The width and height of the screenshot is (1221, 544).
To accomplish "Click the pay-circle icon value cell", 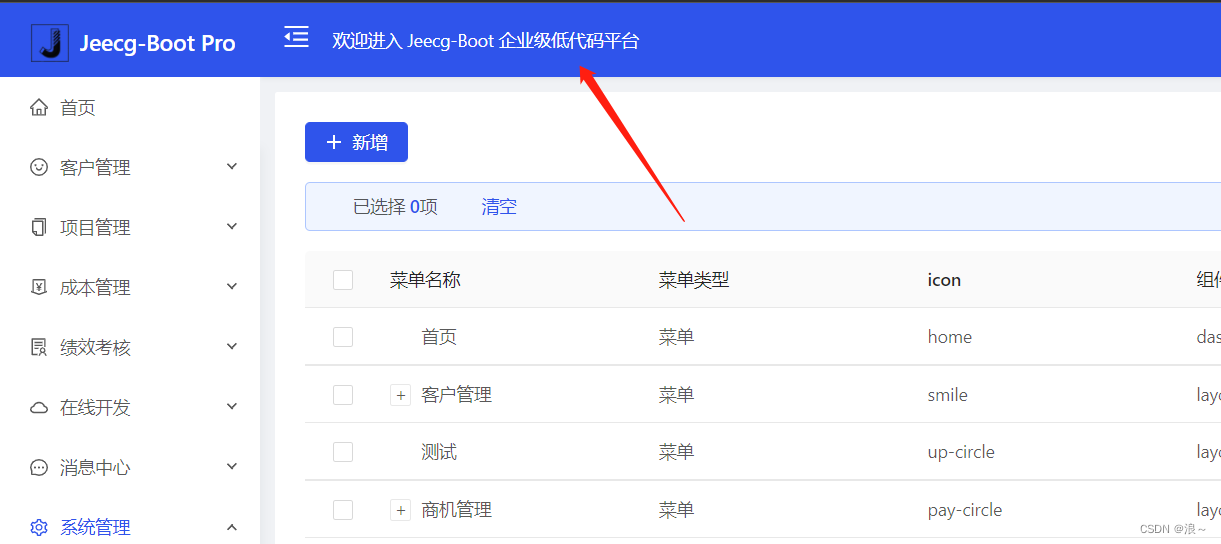I will [x=965, y=510].
